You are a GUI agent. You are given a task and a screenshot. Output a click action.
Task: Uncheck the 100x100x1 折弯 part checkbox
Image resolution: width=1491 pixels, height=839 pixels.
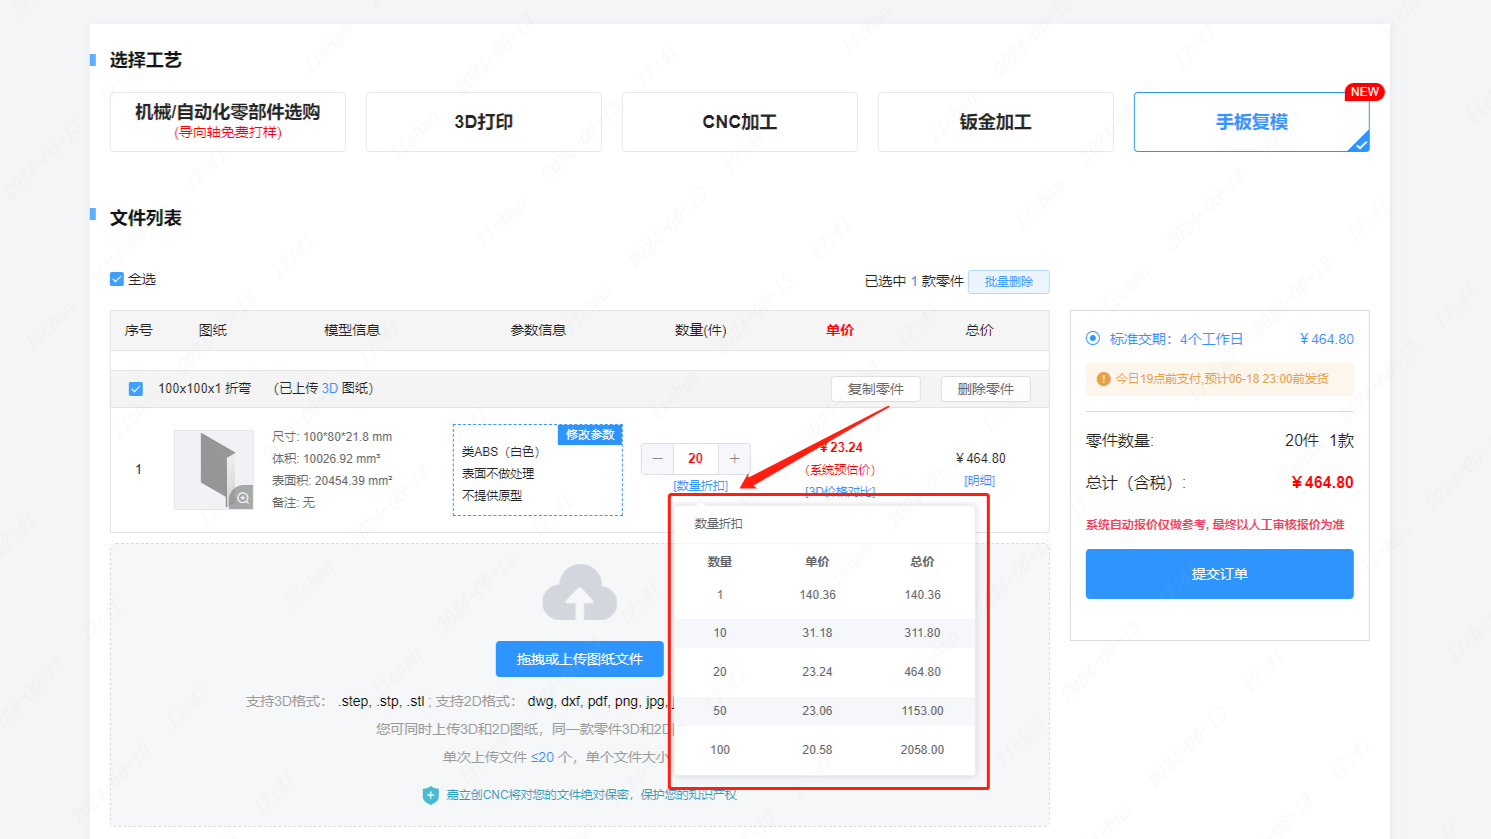click(136, 389)
